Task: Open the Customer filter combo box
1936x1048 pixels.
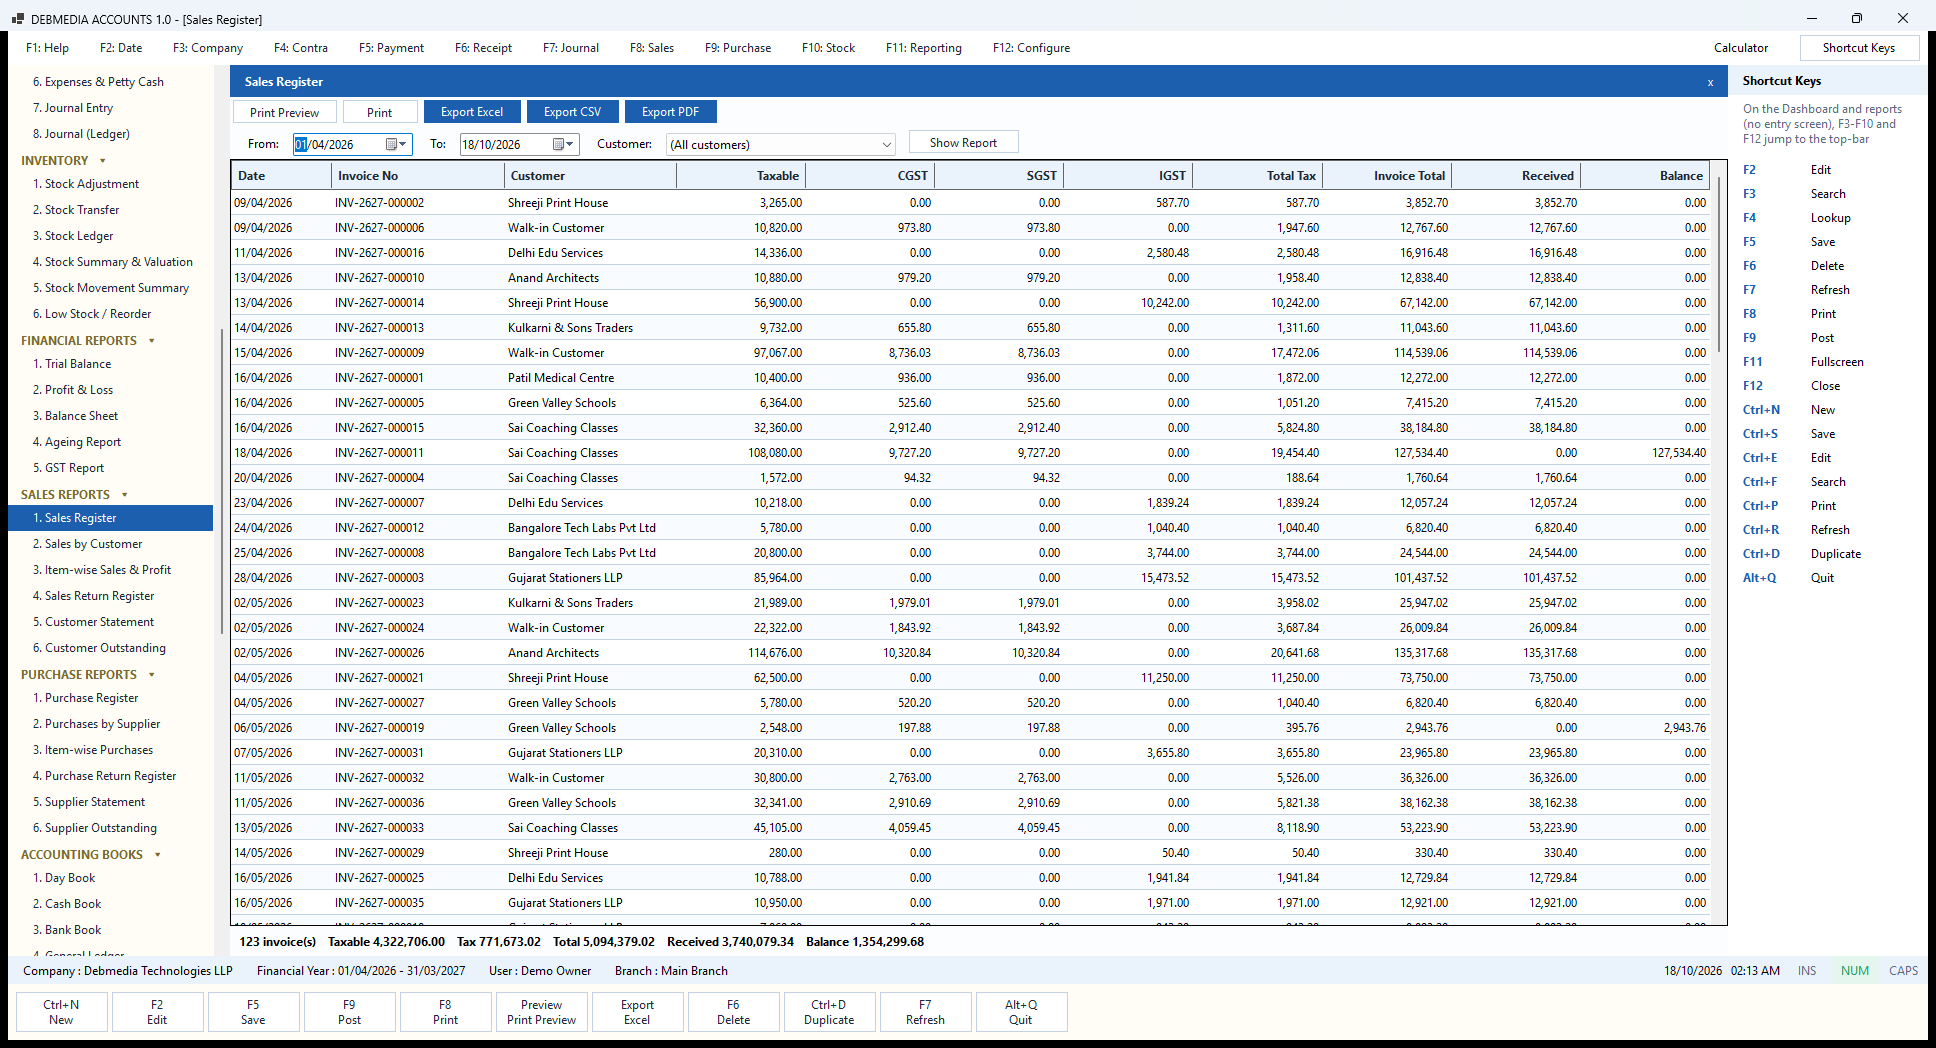Action: pyautogui.click(x=781, y=144)
